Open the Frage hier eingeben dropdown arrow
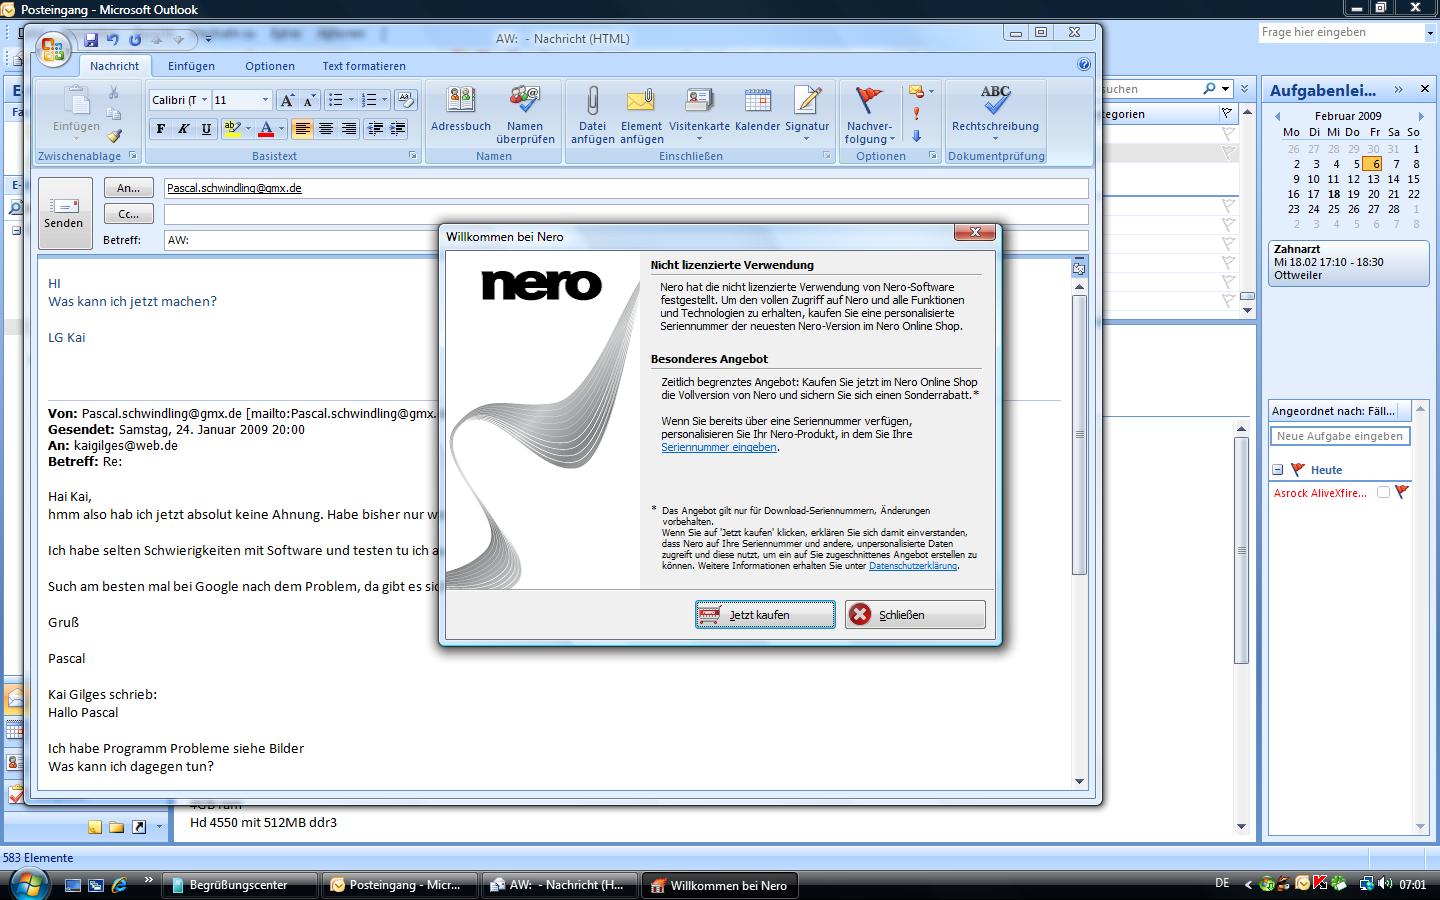The height and width of the screenshot is (900, 1440). 1429,33
